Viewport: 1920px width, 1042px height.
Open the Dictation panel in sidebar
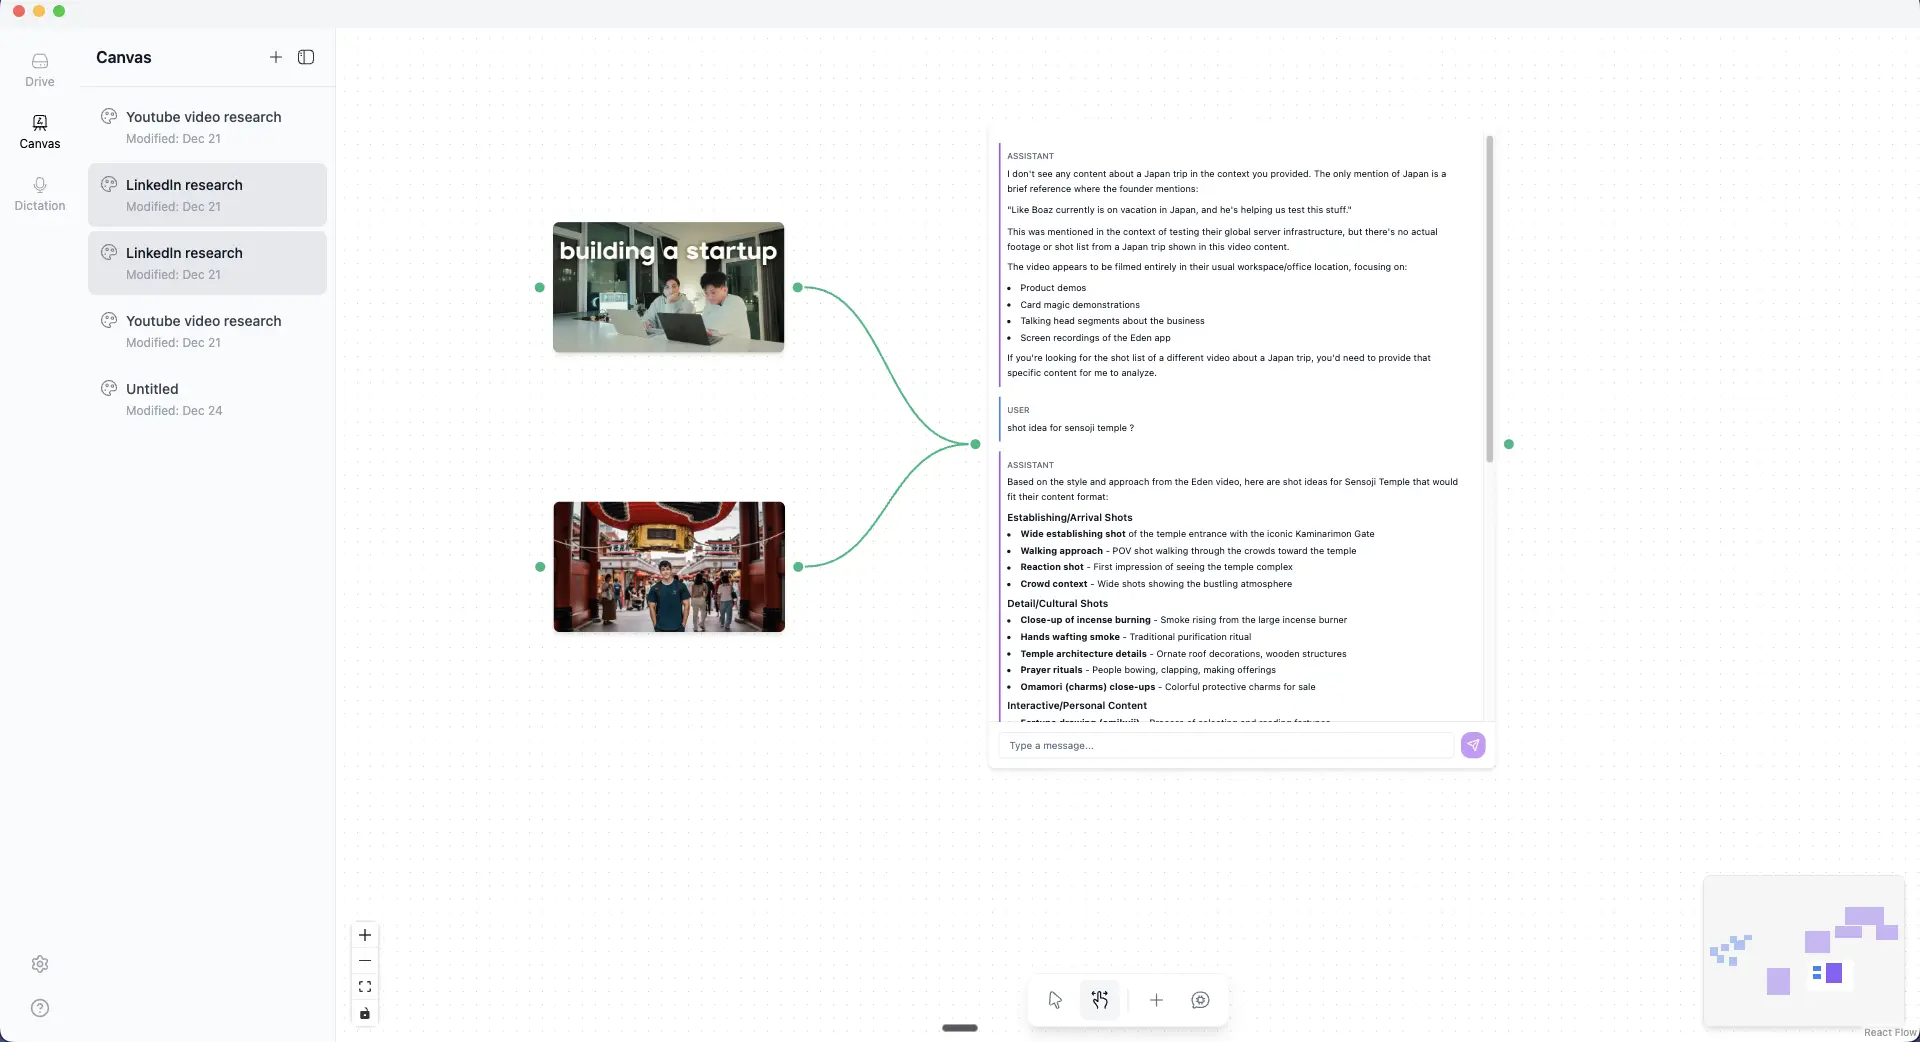[x=39, y=192]
